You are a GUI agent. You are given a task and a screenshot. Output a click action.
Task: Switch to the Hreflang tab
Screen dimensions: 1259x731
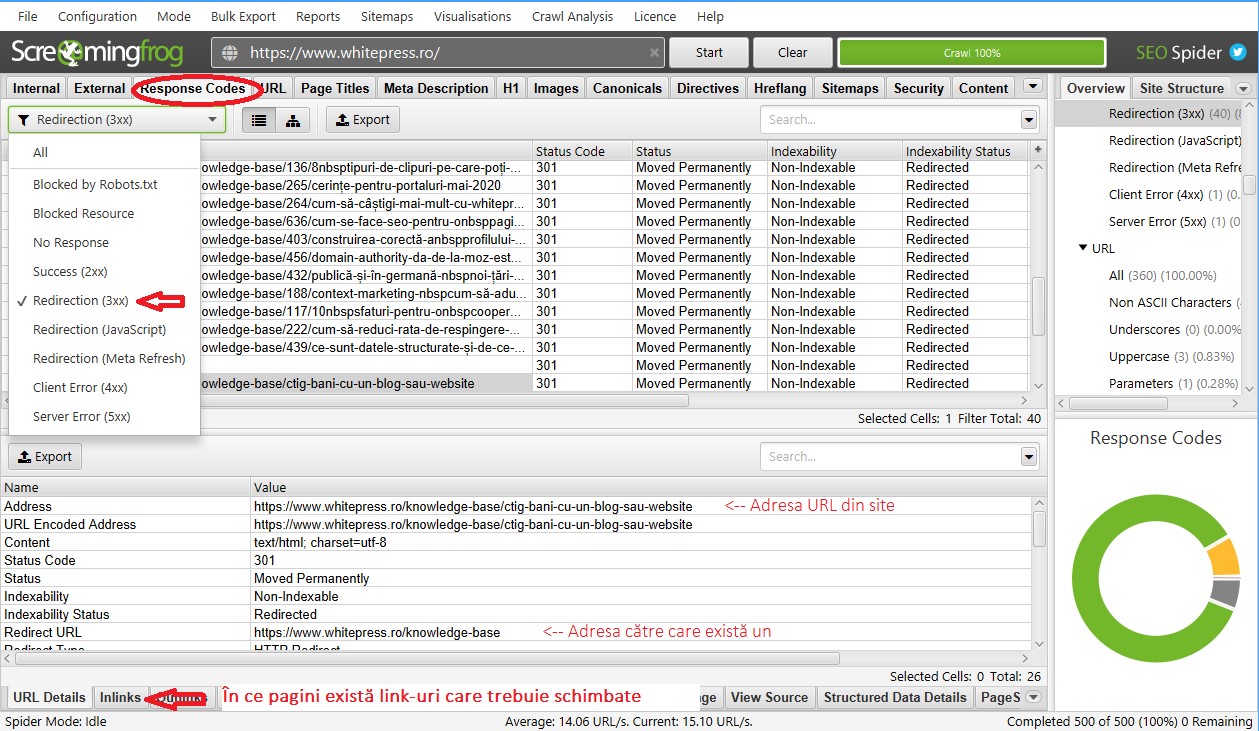point(780,88)
